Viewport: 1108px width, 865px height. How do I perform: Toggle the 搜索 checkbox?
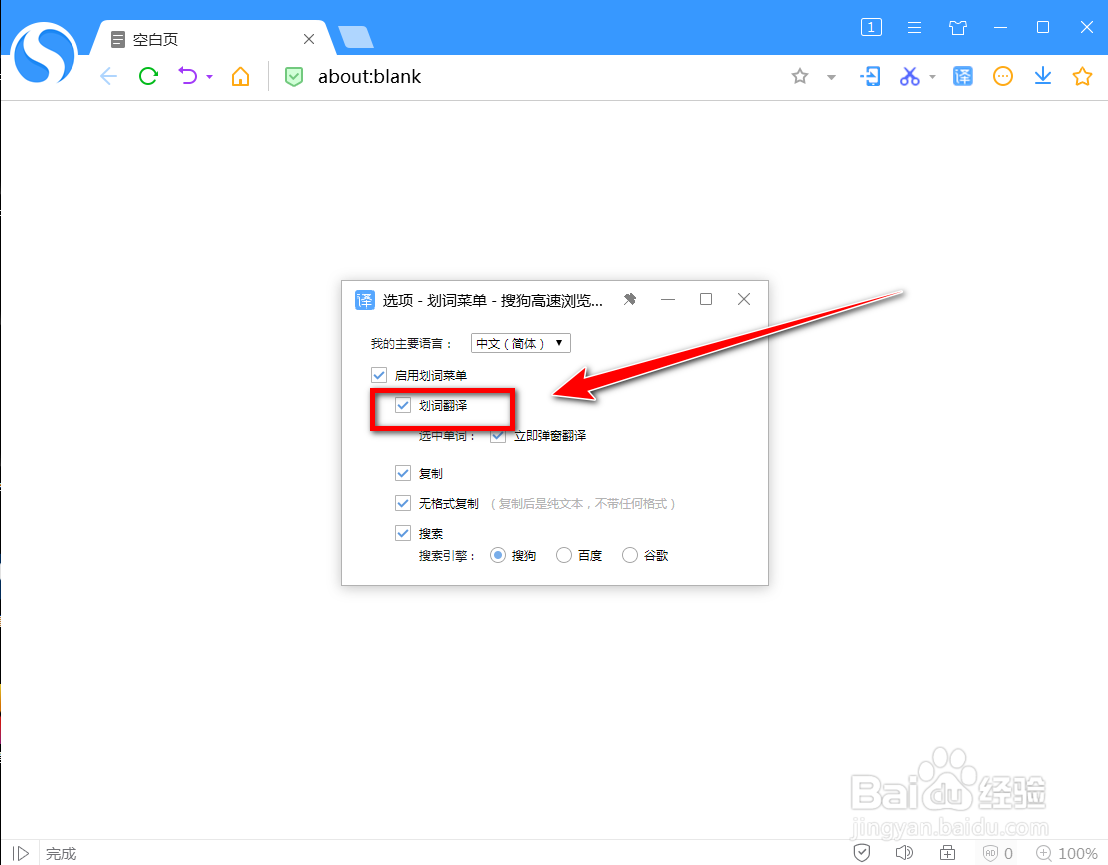[403, 533]
